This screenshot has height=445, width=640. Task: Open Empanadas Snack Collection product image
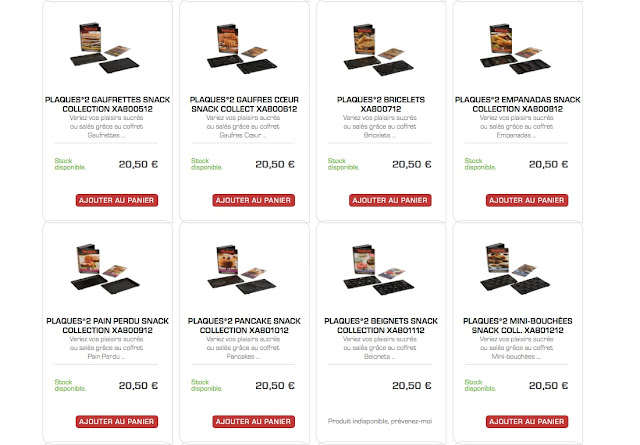tap(516, 49)
